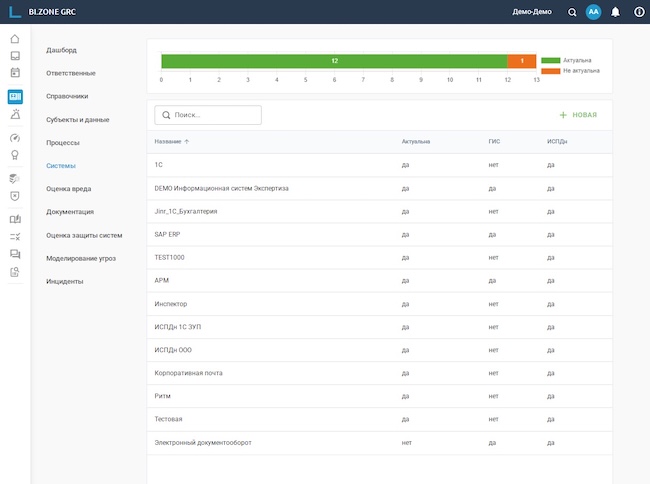Open Процессы menu item
Viewport: 650px width, 484px height.
pyautogui.click(x=63, y=143)
